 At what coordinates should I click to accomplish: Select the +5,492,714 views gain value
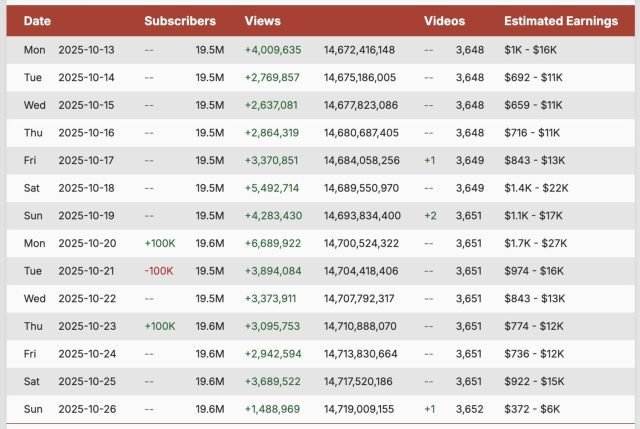coord(272,187)
